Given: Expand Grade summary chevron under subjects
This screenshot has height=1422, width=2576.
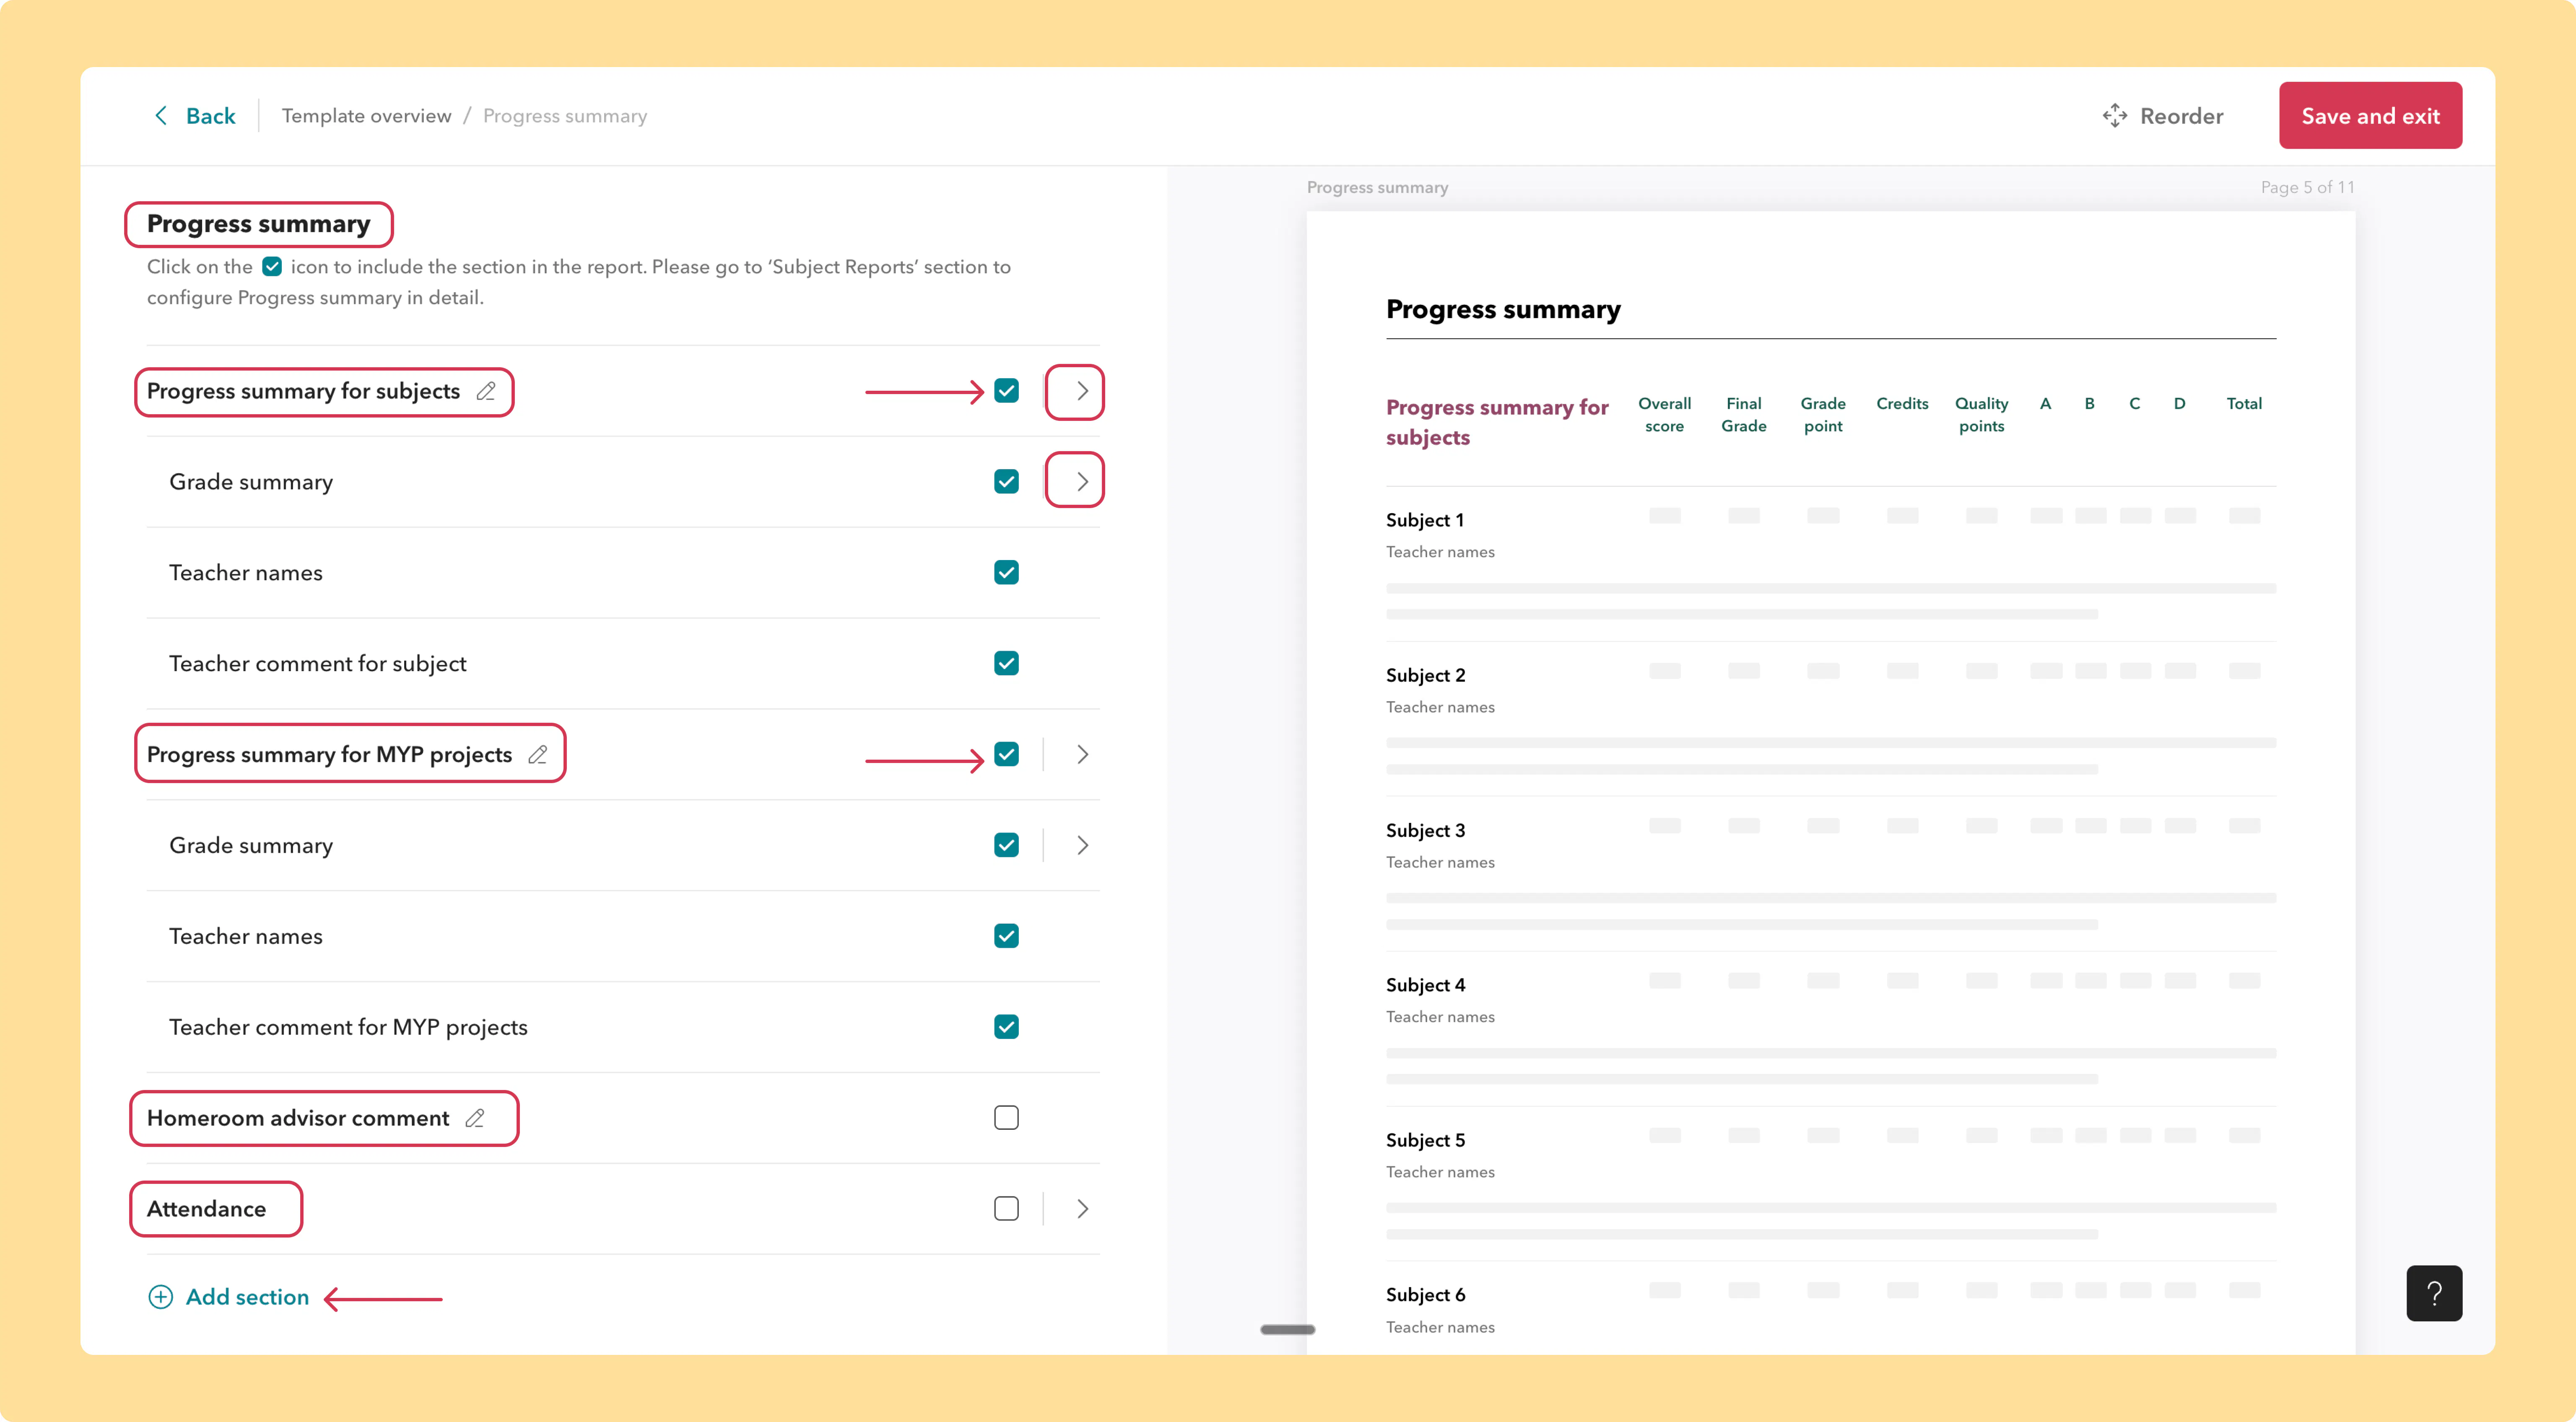Looking at the screenshot, I should click(1082, 482).
